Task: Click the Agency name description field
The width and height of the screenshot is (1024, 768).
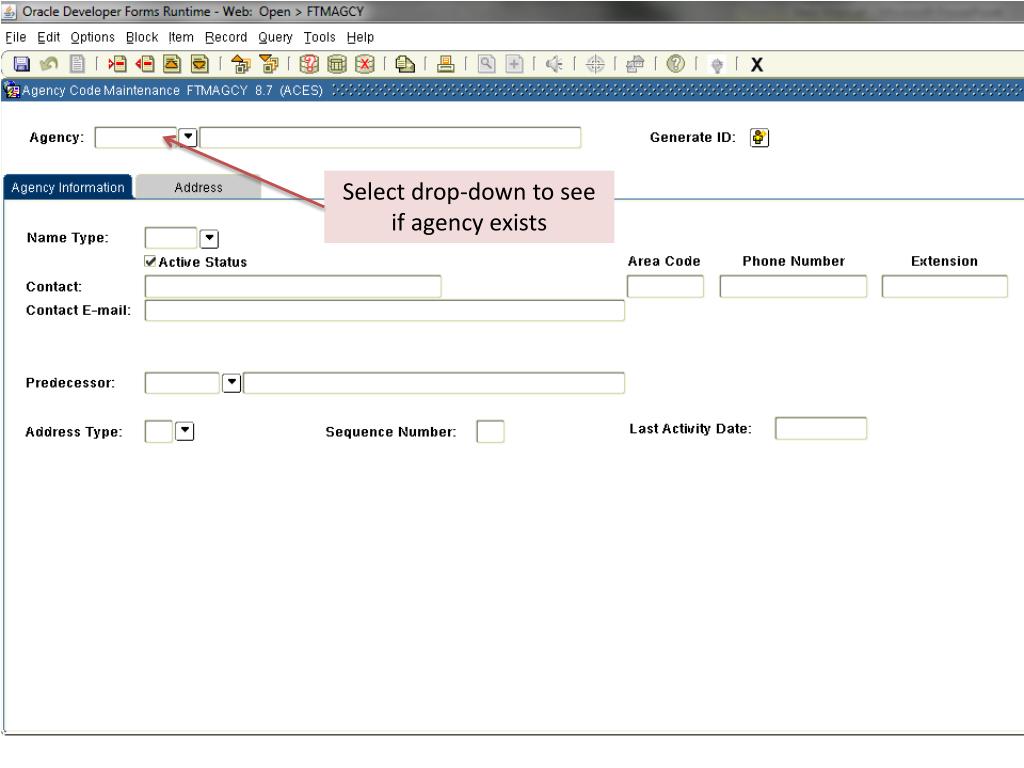Action: (390, 138)
